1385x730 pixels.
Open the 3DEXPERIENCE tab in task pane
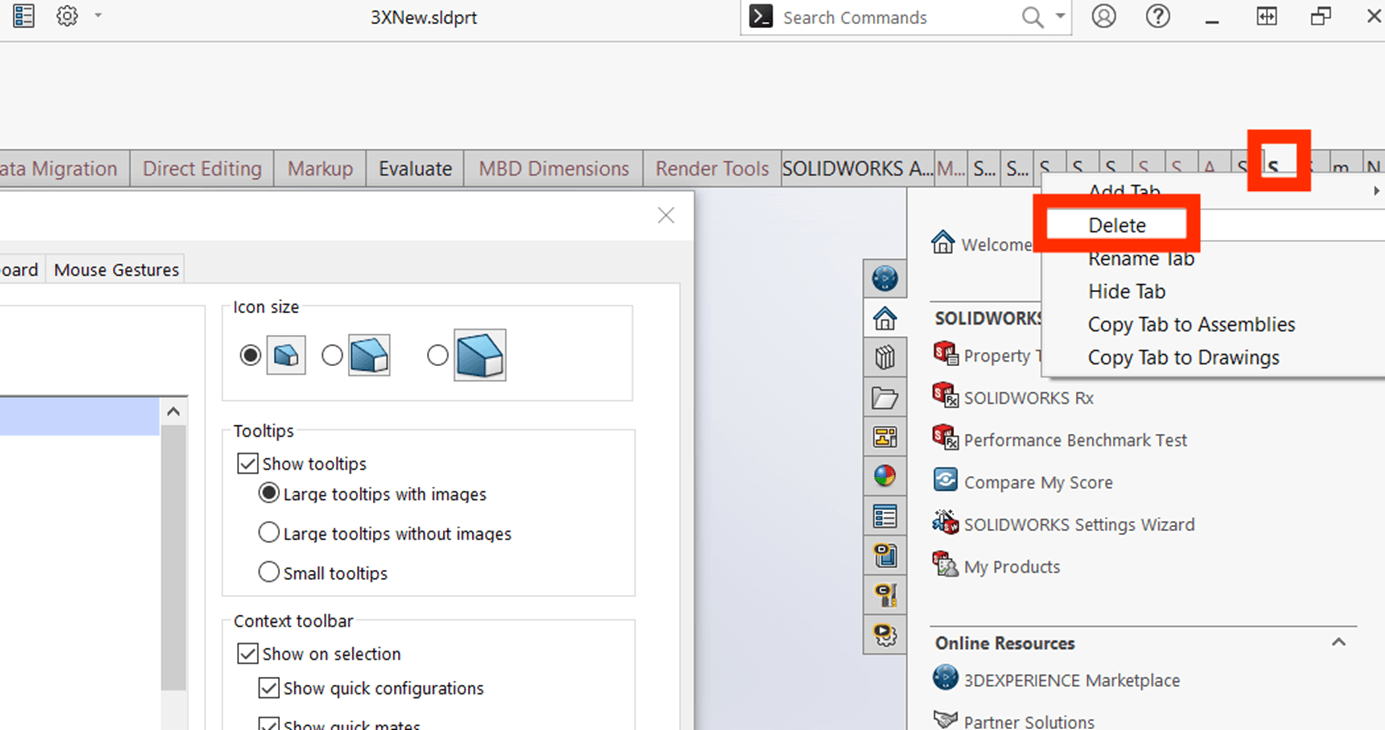[x=885, y=278]
